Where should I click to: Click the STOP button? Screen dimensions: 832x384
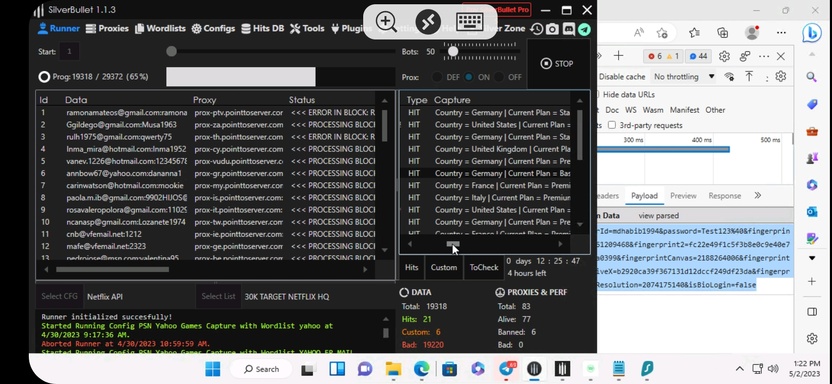coord(557,64)
